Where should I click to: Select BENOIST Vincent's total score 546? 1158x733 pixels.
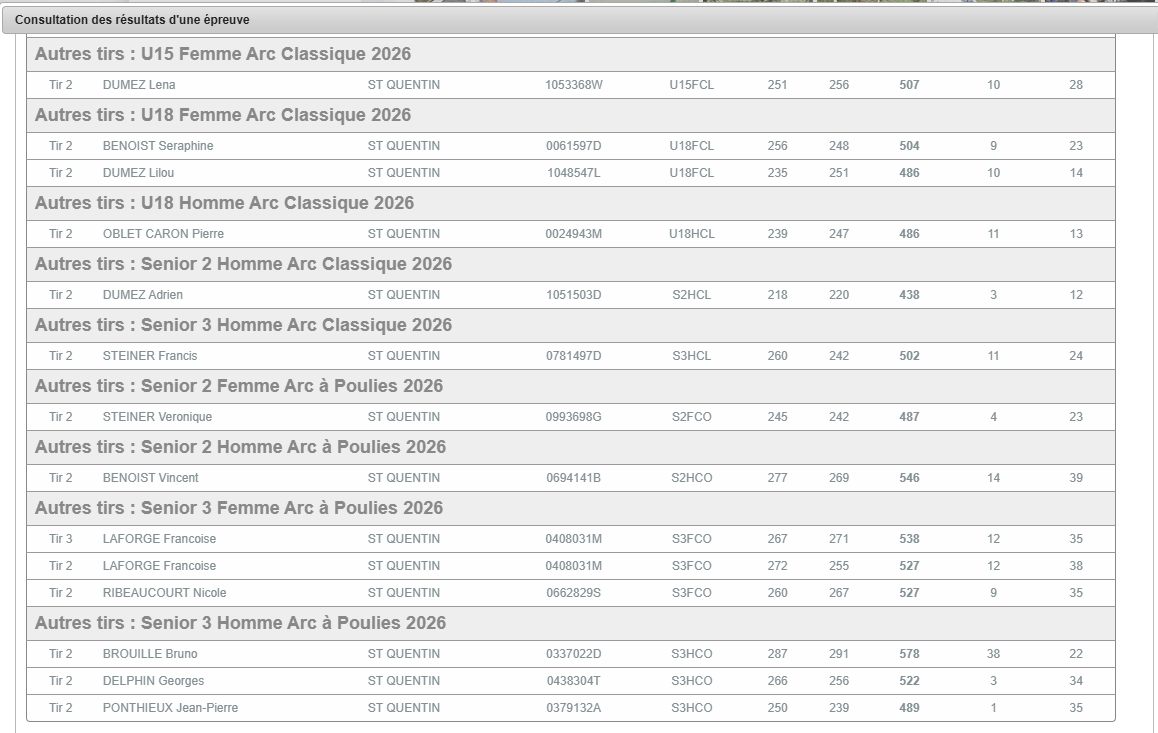(909, 478)
